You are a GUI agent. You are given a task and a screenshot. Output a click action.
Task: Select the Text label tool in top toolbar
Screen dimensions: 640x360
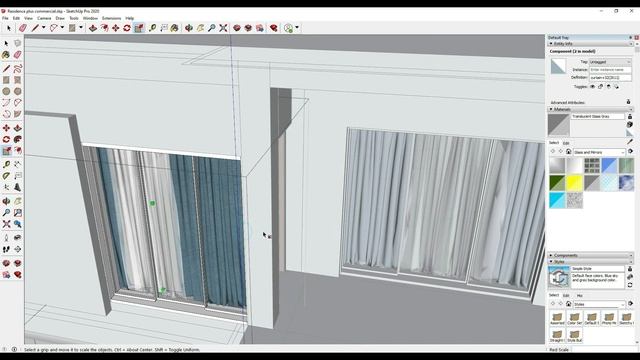tap(164, 28)
